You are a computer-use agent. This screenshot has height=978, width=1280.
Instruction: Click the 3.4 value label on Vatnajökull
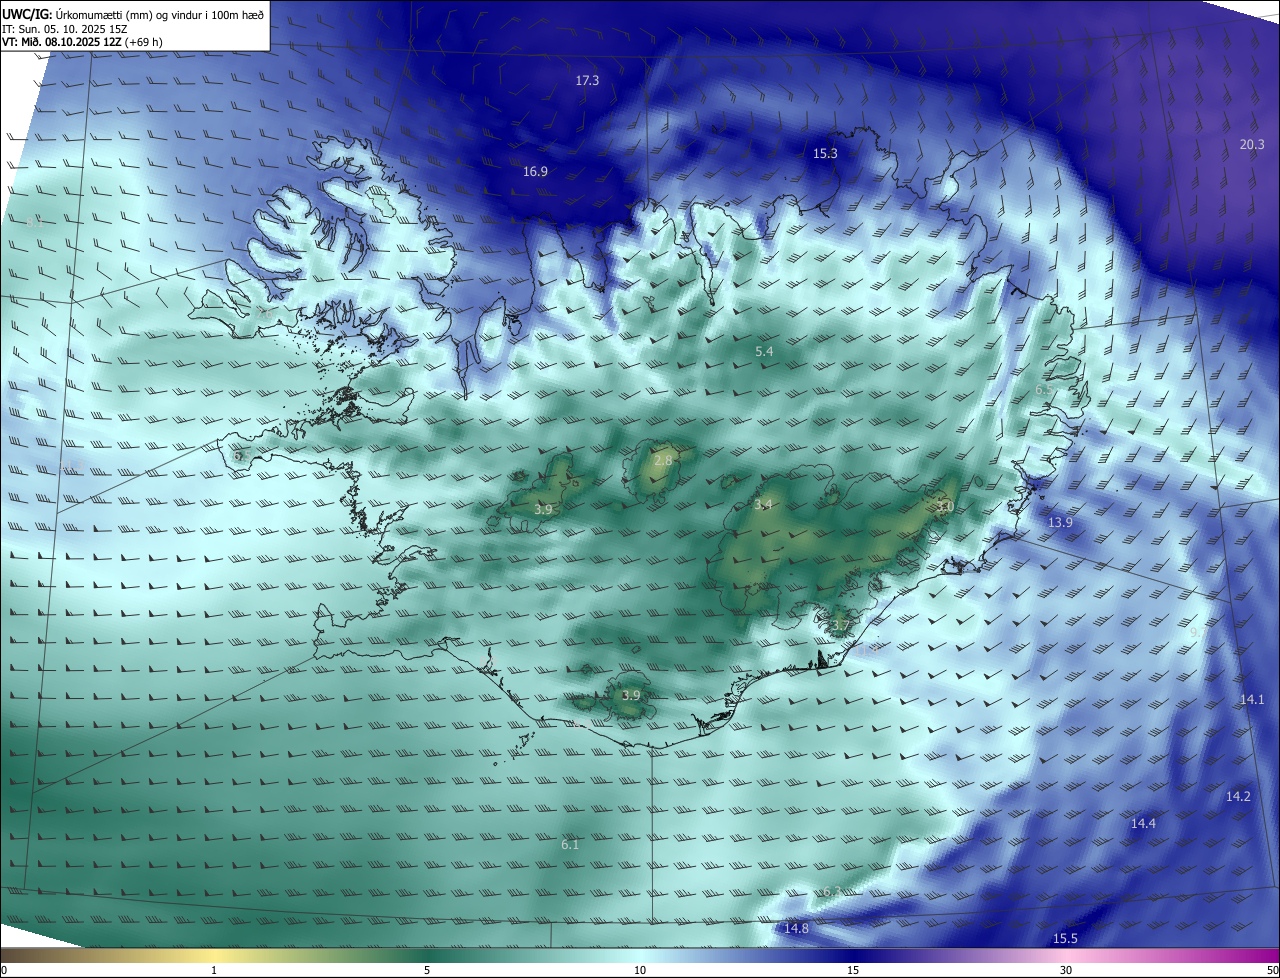(x=763, y=504)
